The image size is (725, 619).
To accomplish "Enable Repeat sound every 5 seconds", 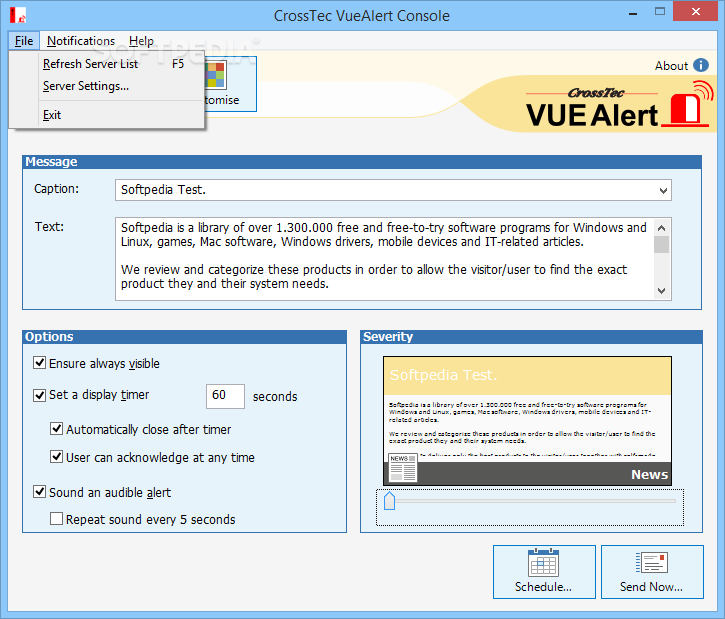I will tap(56, 519).
